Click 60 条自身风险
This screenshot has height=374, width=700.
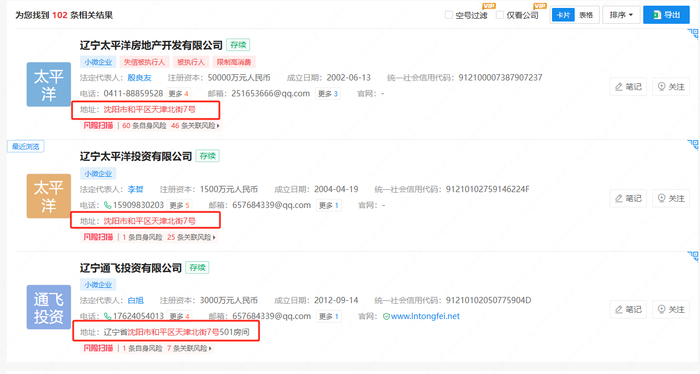point(144,126)
